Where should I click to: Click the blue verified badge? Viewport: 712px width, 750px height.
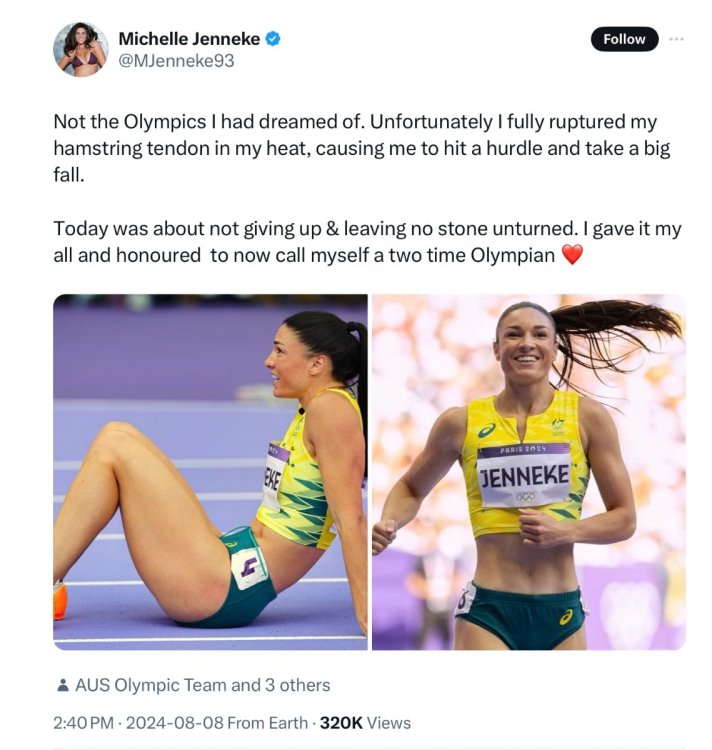tap(272, 39)
